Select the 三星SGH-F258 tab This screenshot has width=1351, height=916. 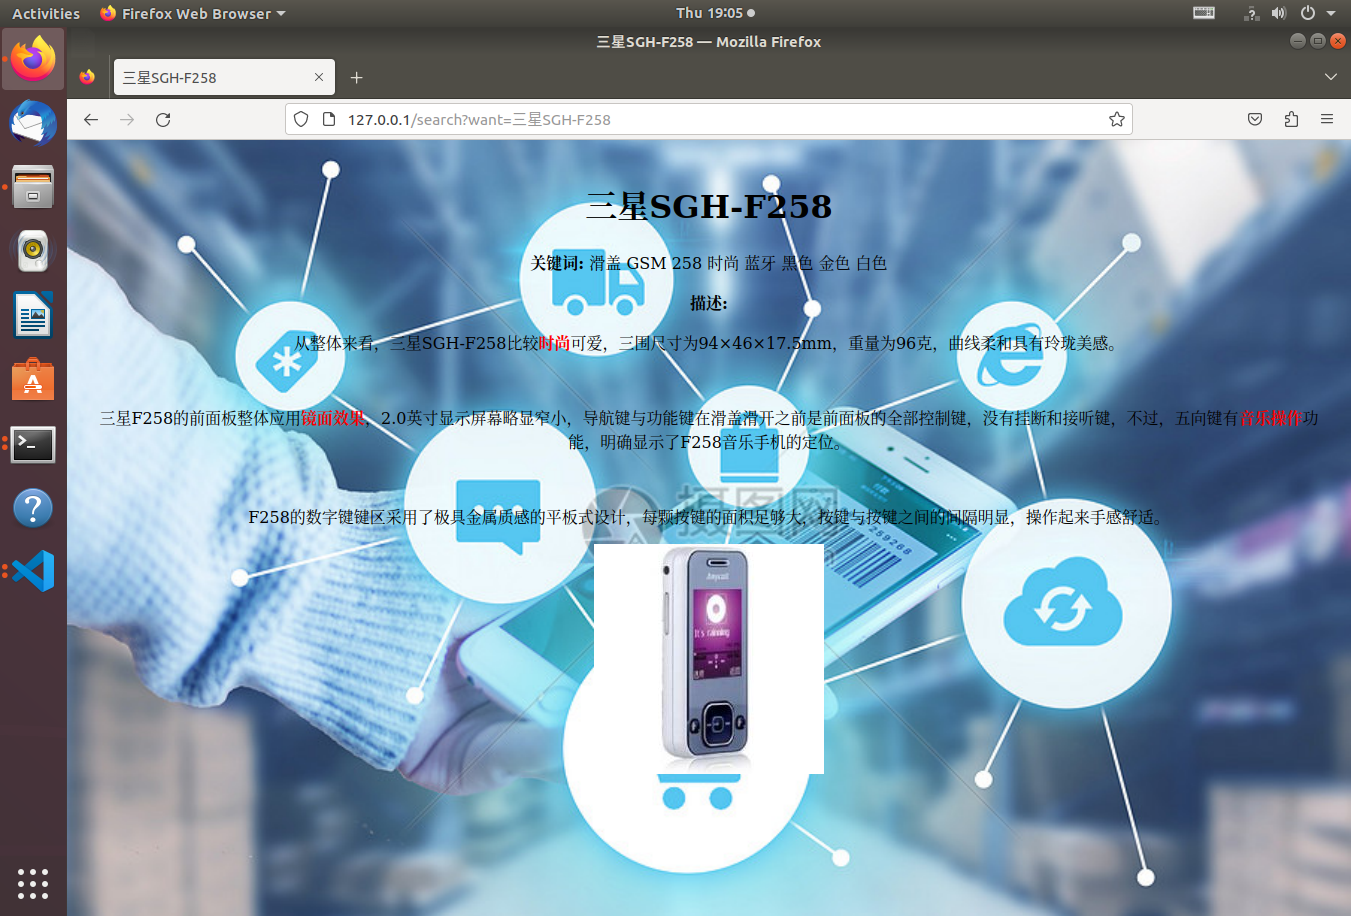point(224,77)
